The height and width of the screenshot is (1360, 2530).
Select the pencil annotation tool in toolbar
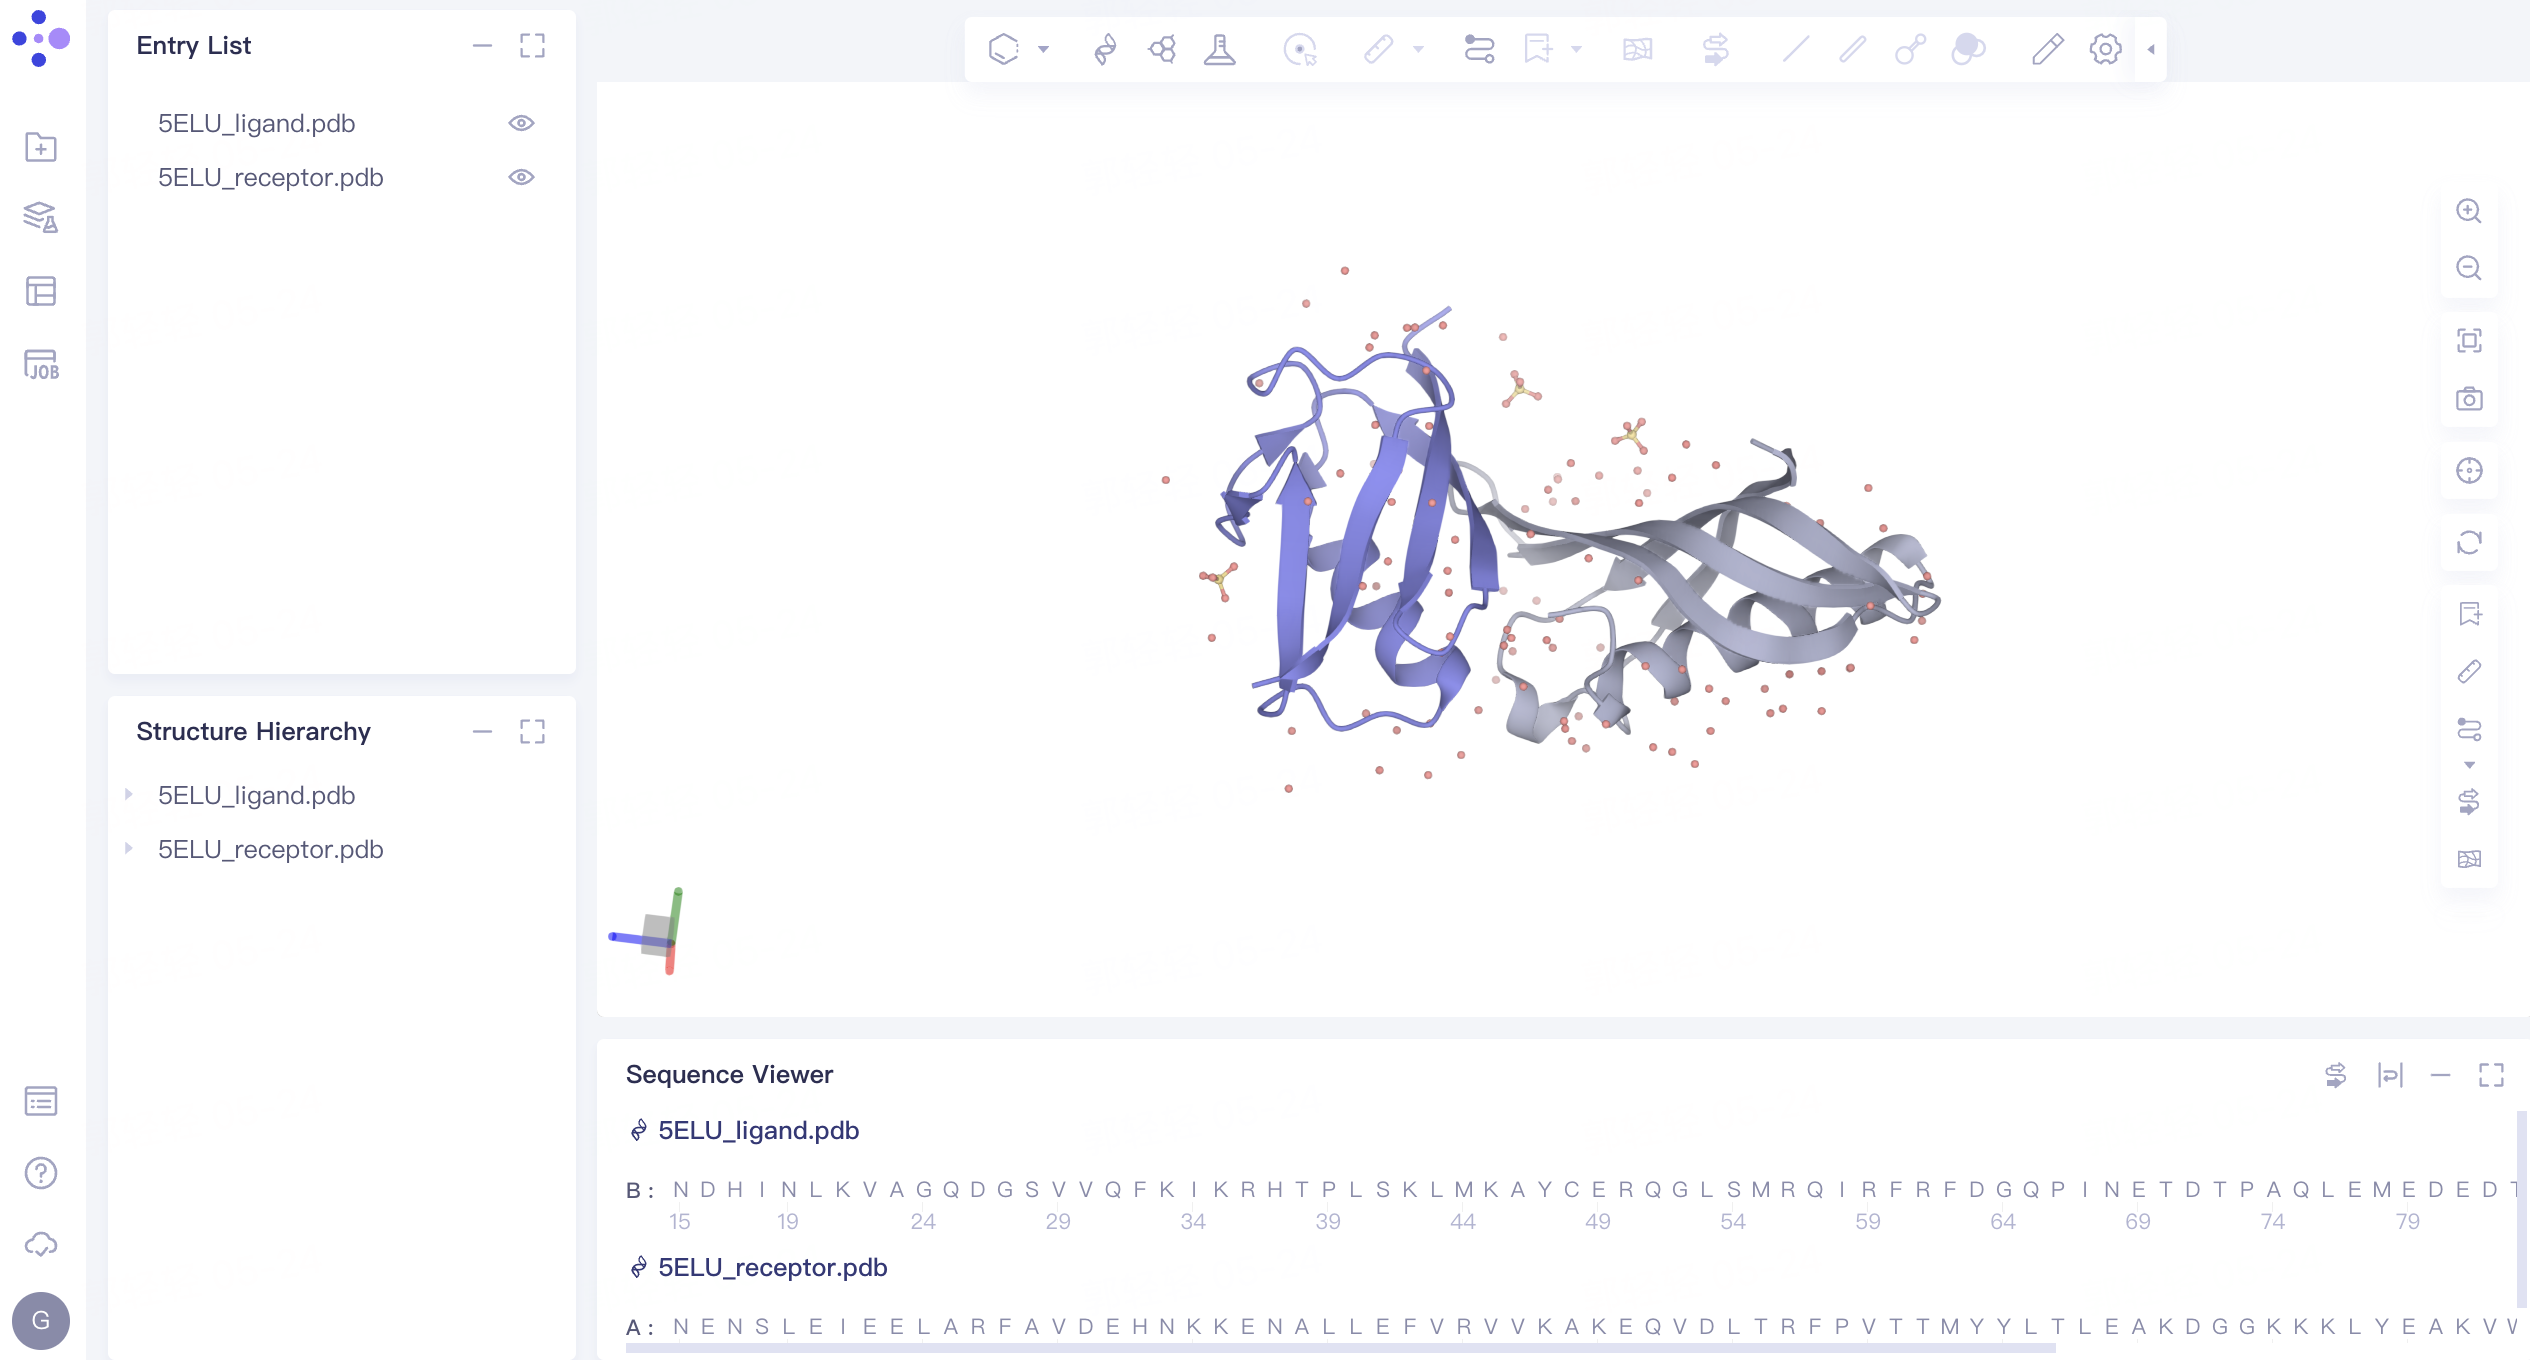pos(2046,48)
